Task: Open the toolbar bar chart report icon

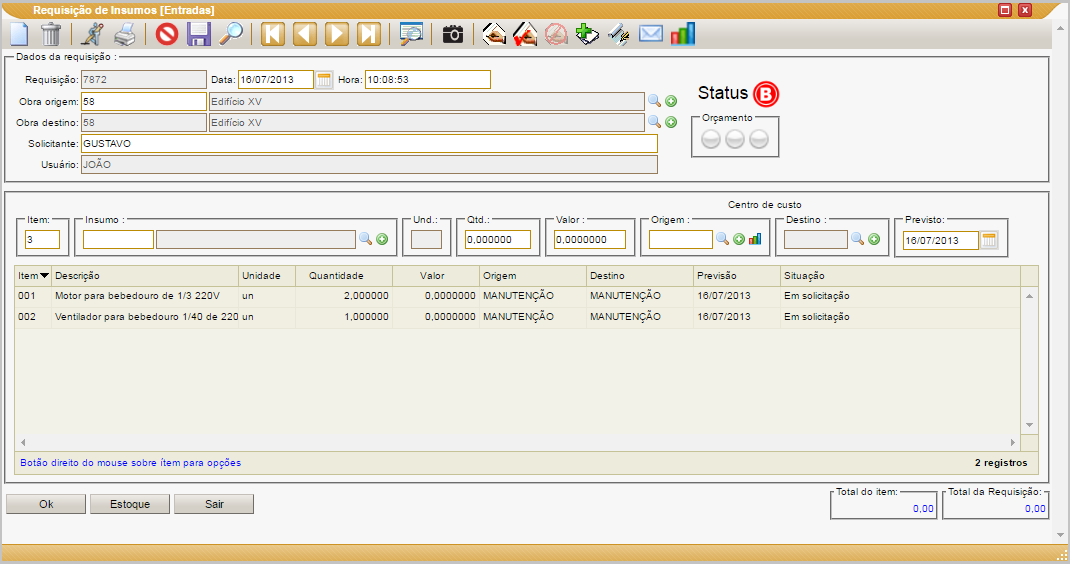Action: point(682,33)
